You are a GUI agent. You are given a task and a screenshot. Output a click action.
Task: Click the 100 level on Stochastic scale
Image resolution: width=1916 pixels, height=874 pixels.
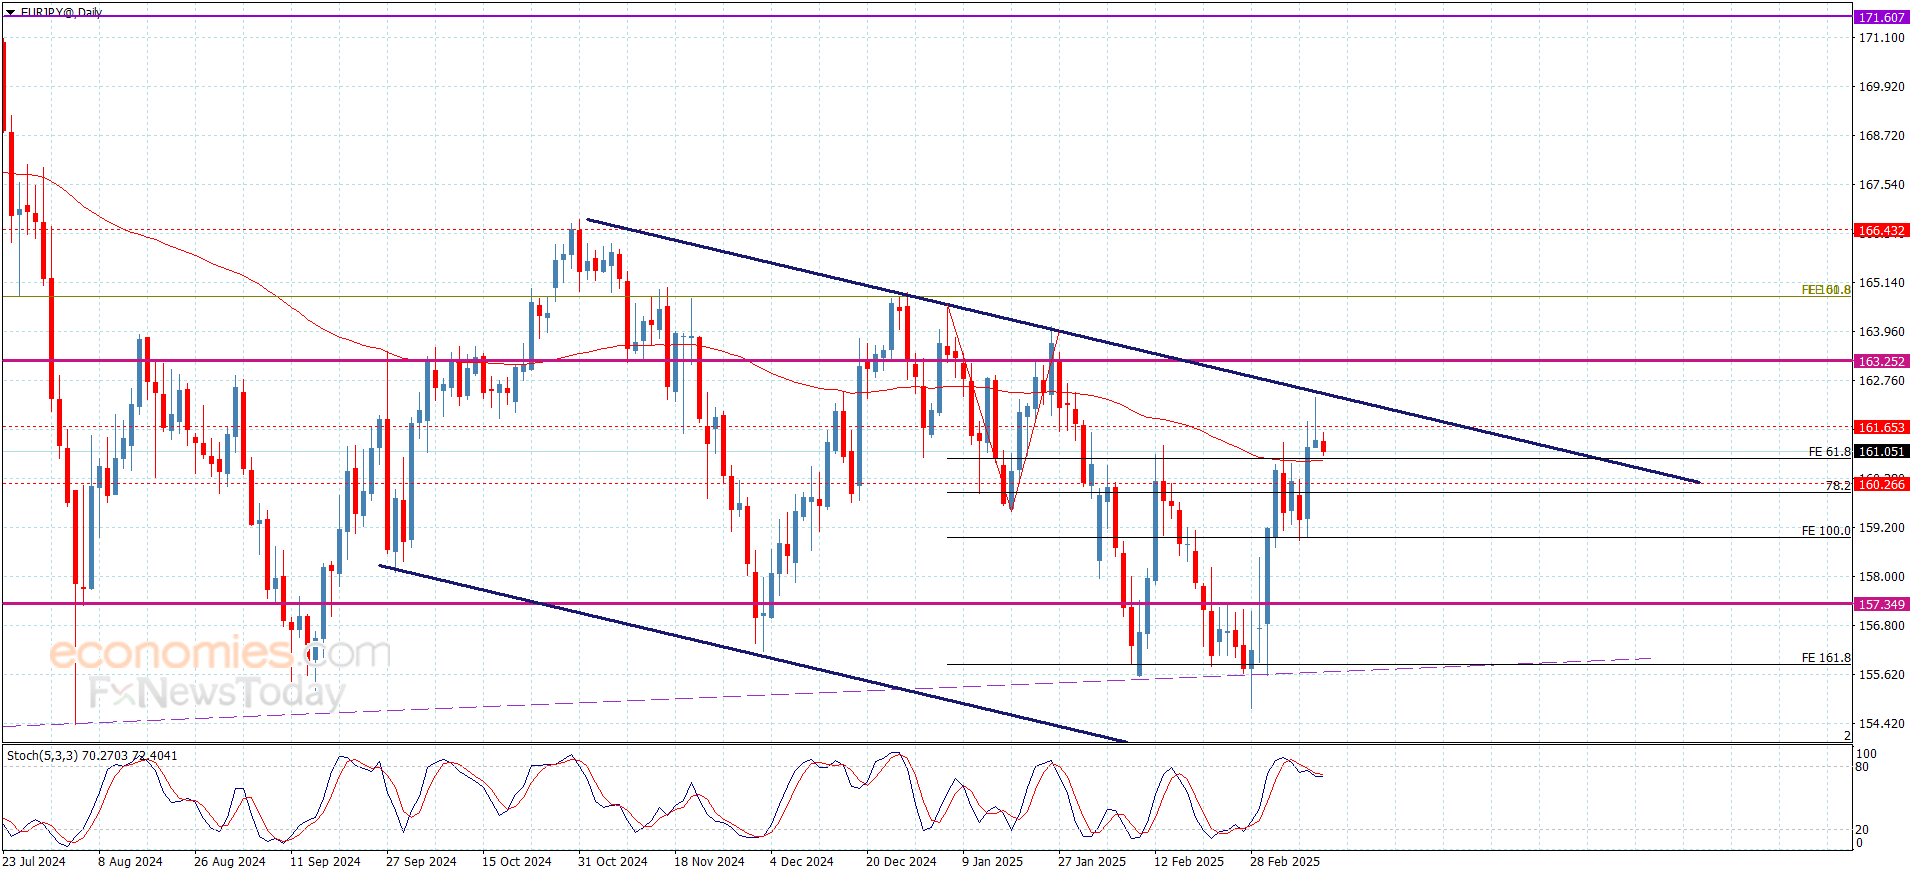click(1866, 754)
